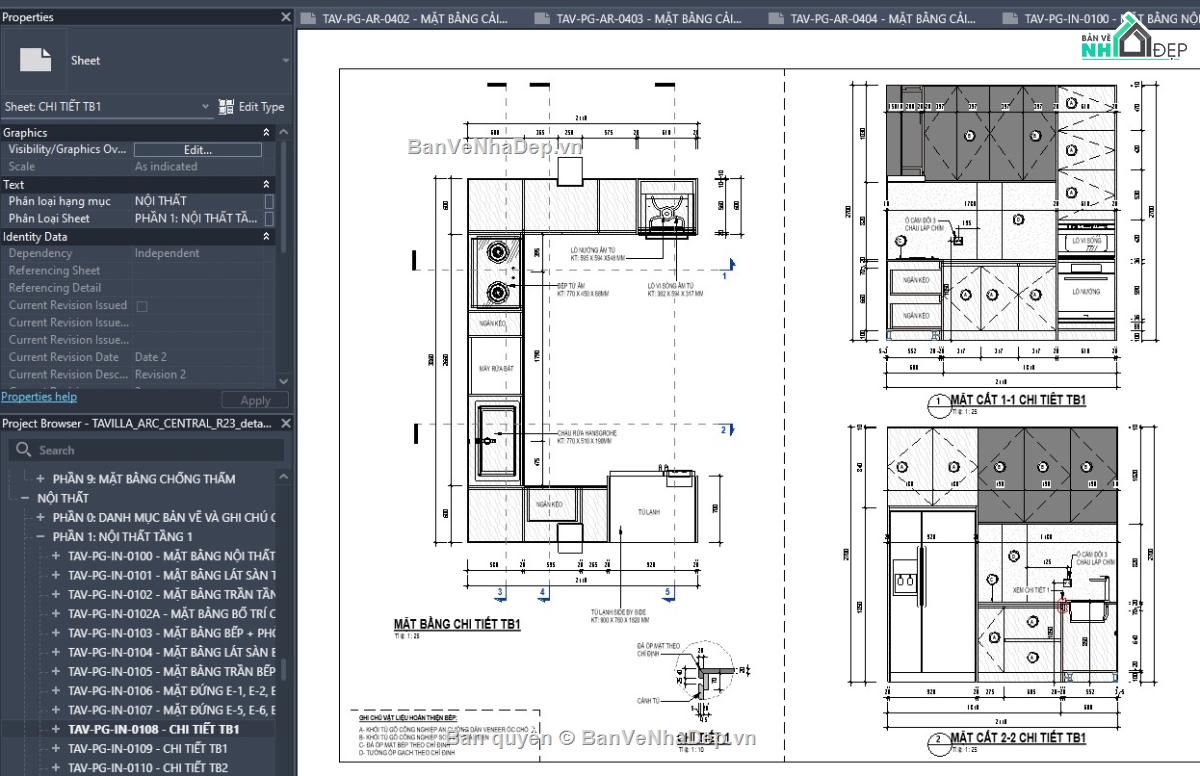Click sheet icon of TAV-PG-AR-0404 tab

[x=776, y=19]
